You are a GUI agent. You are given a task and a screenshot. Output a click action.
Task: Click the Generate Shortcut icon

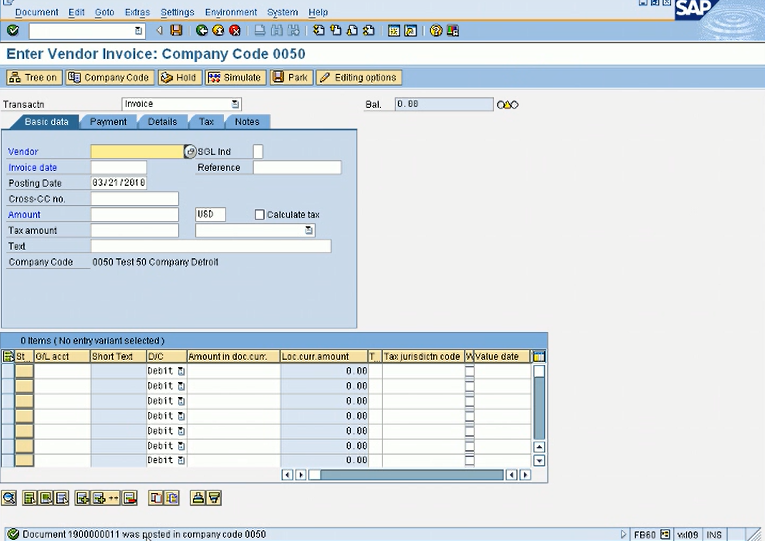point(411,31)
